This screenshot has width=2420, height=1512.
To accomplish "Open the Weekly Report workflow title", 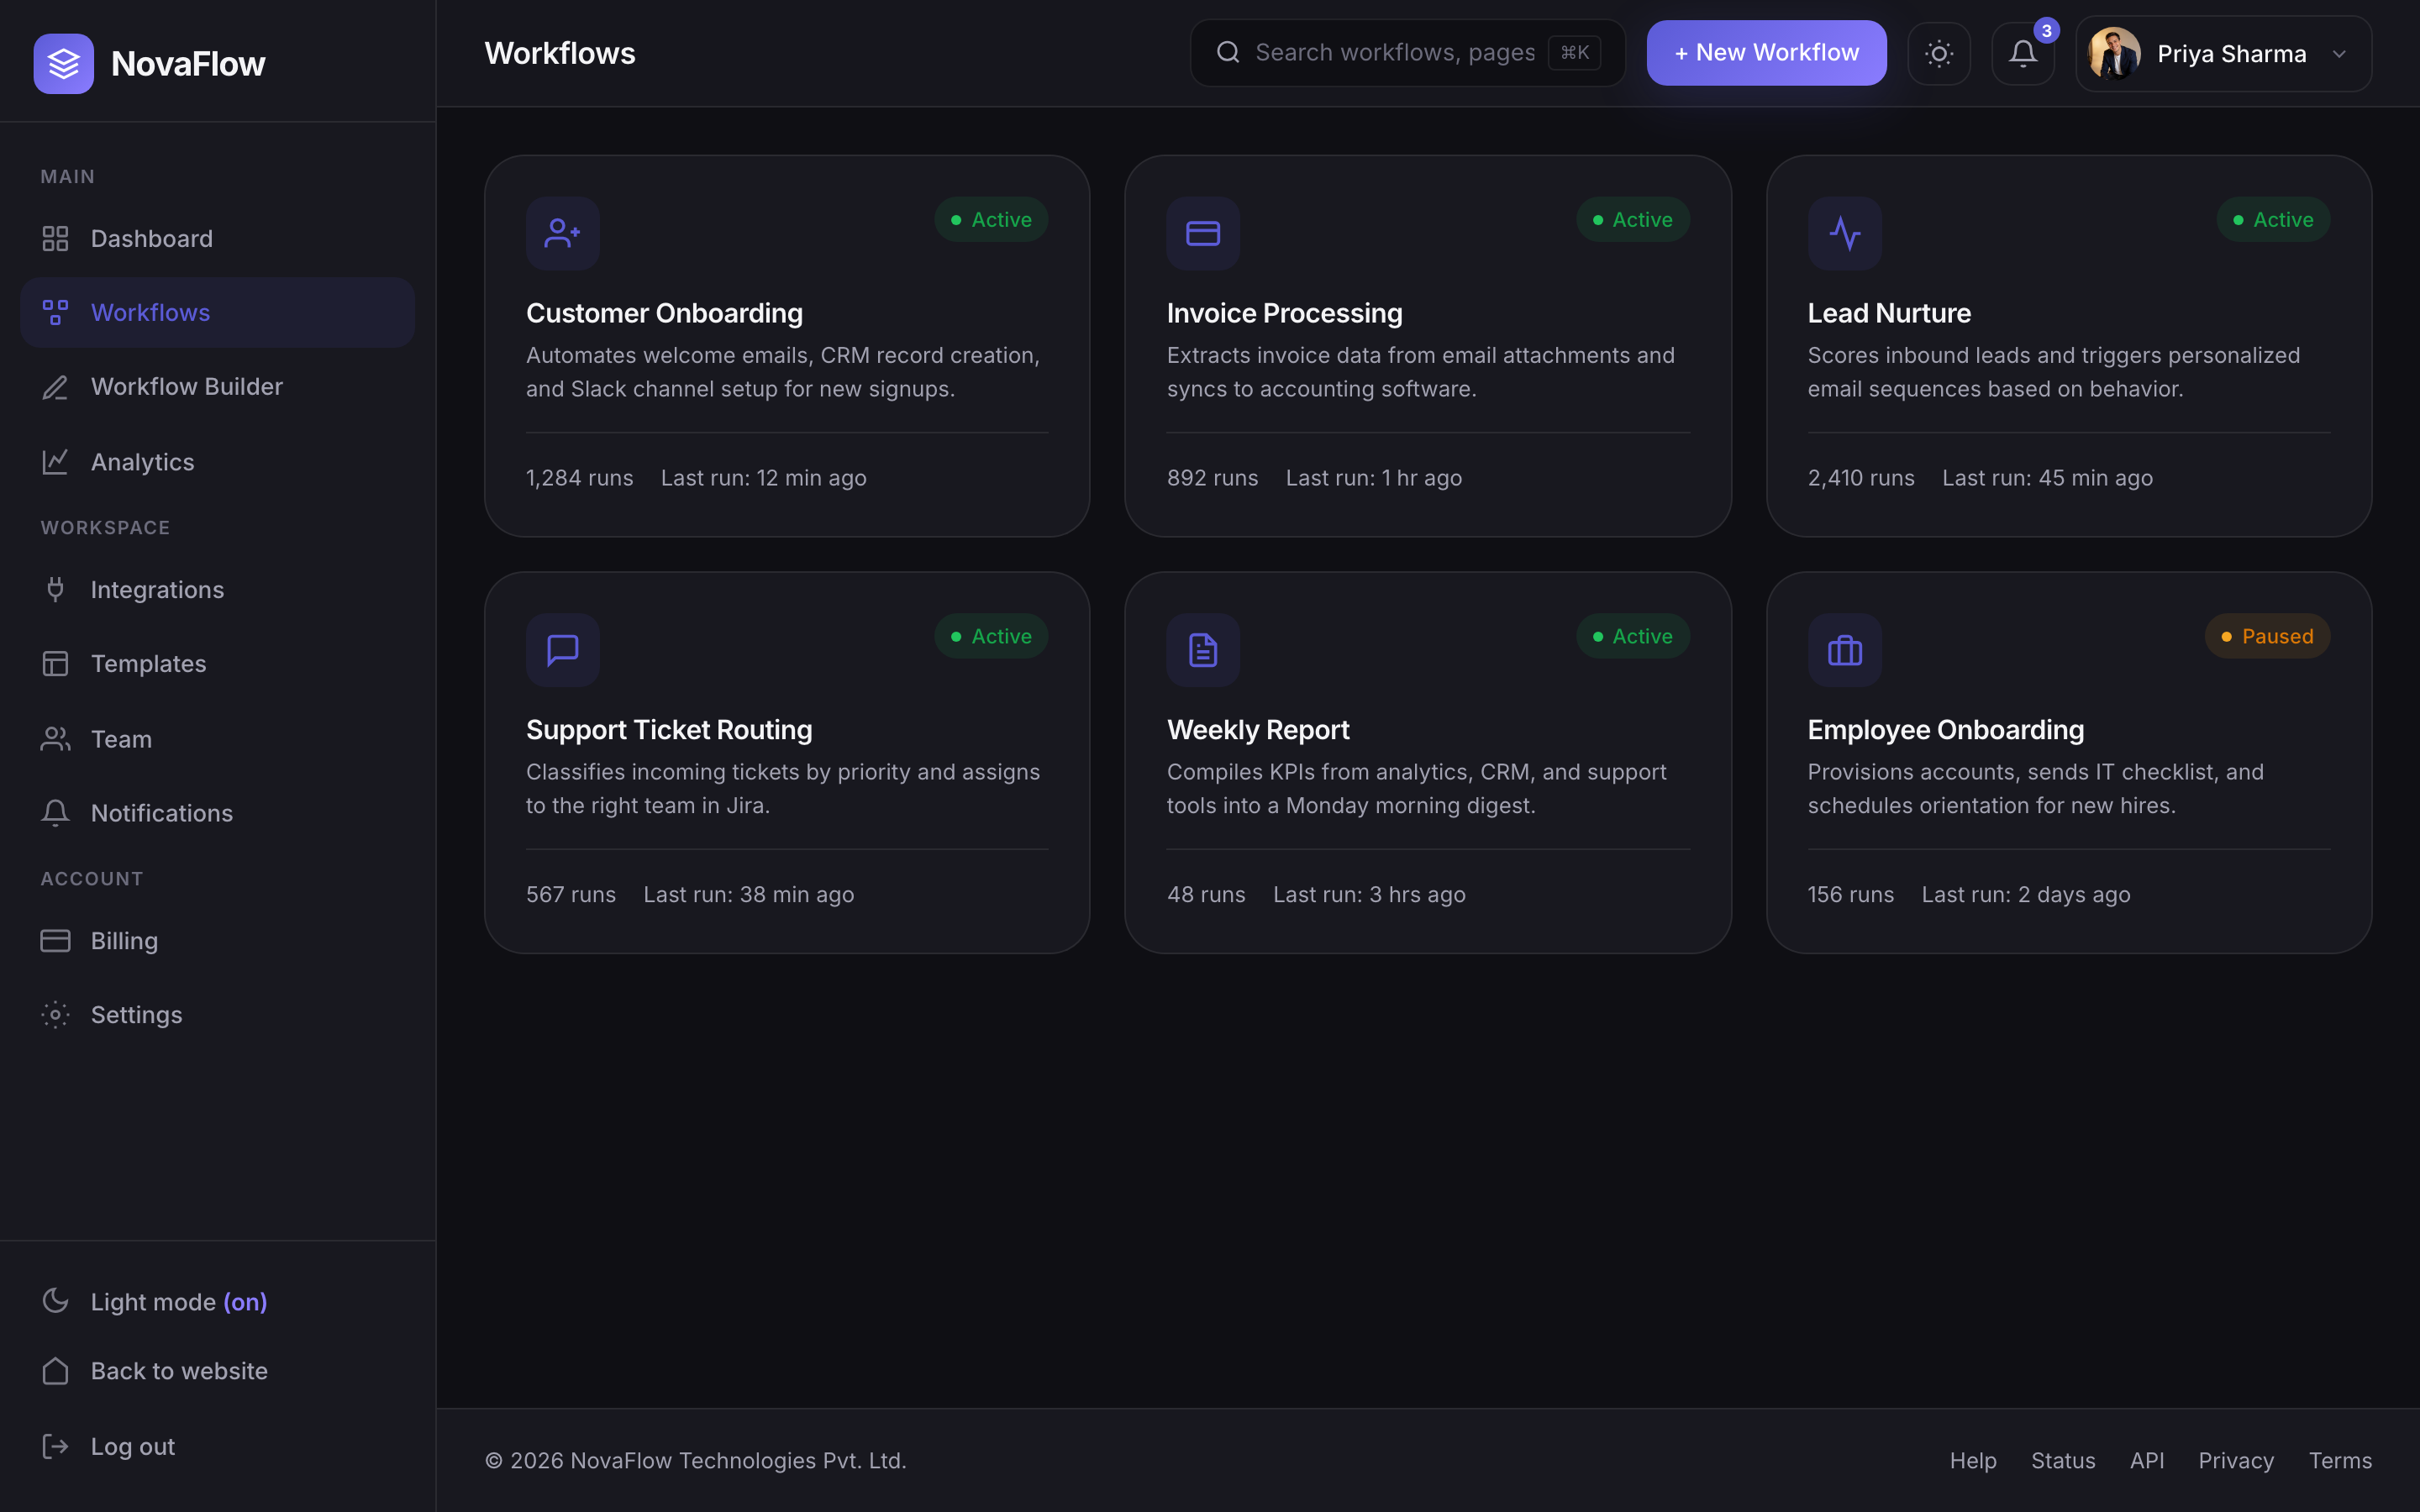I will point(1258,730).
